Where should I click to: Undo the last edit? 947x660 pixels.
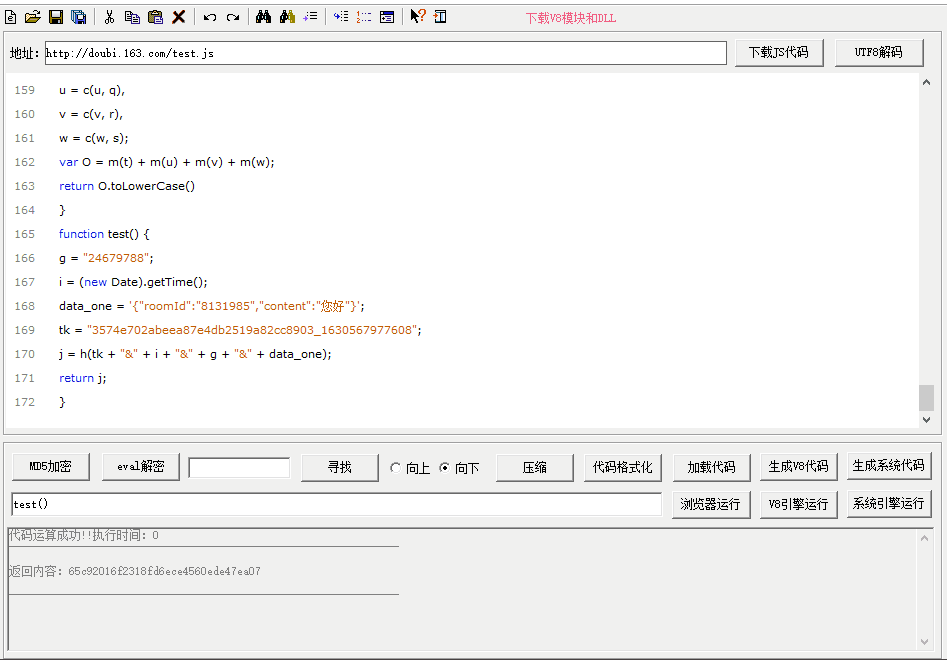(x=210, y=17)
